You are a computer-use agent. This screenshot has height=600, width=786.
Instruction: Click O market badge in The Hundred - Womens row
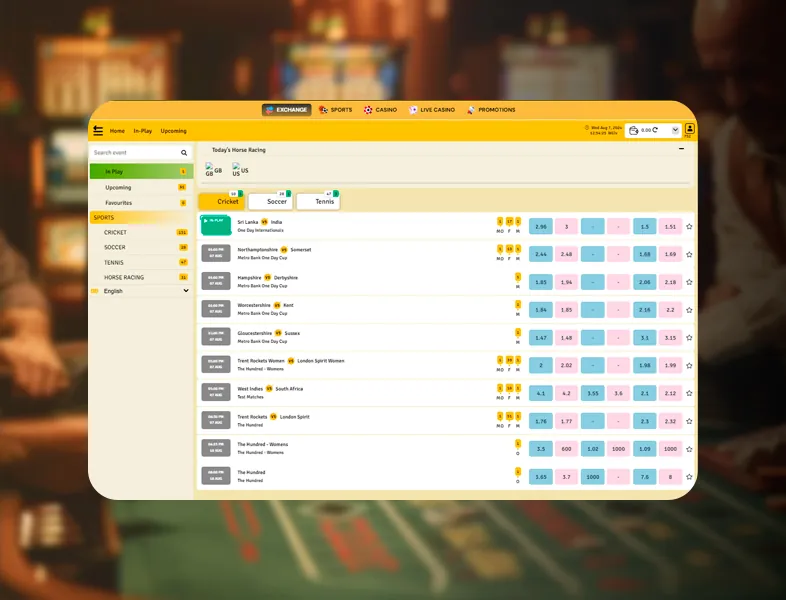click(518, 448)
